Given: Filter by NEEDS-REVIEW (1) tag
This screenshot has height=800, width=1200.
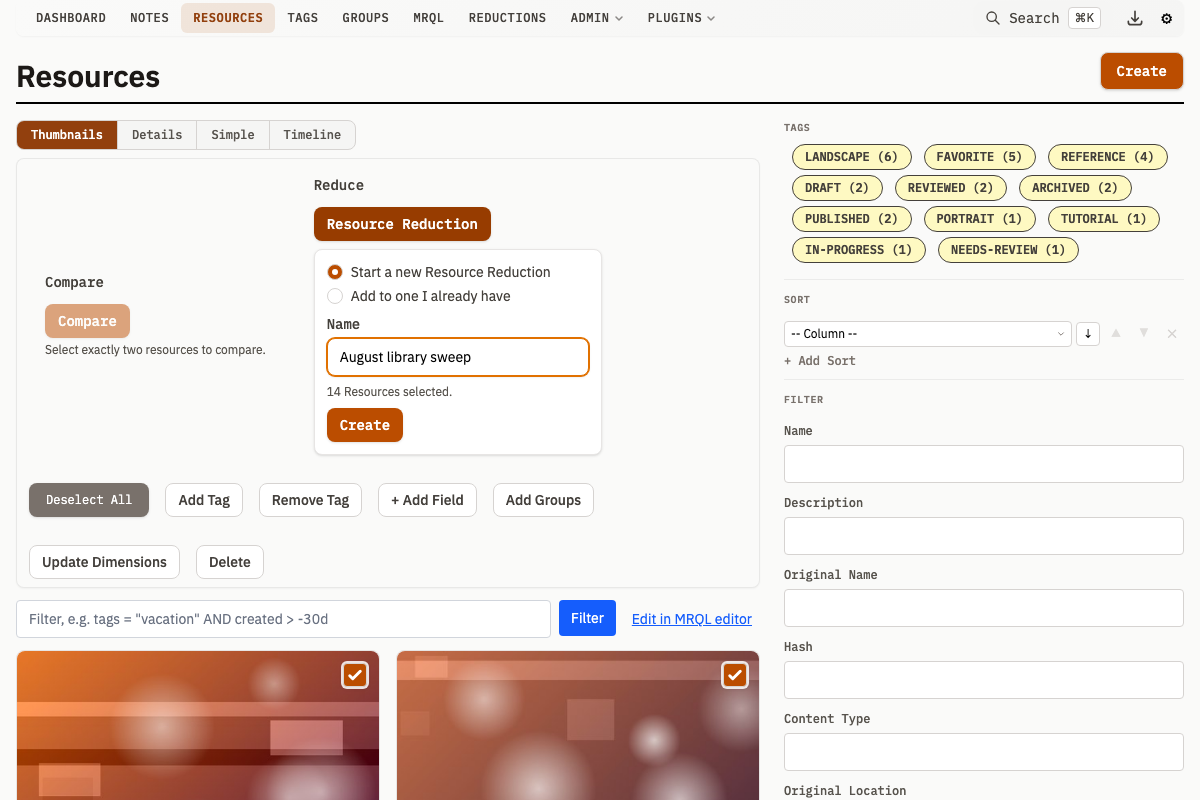Looking at the screenshot, I should (x=1008, y=250).
